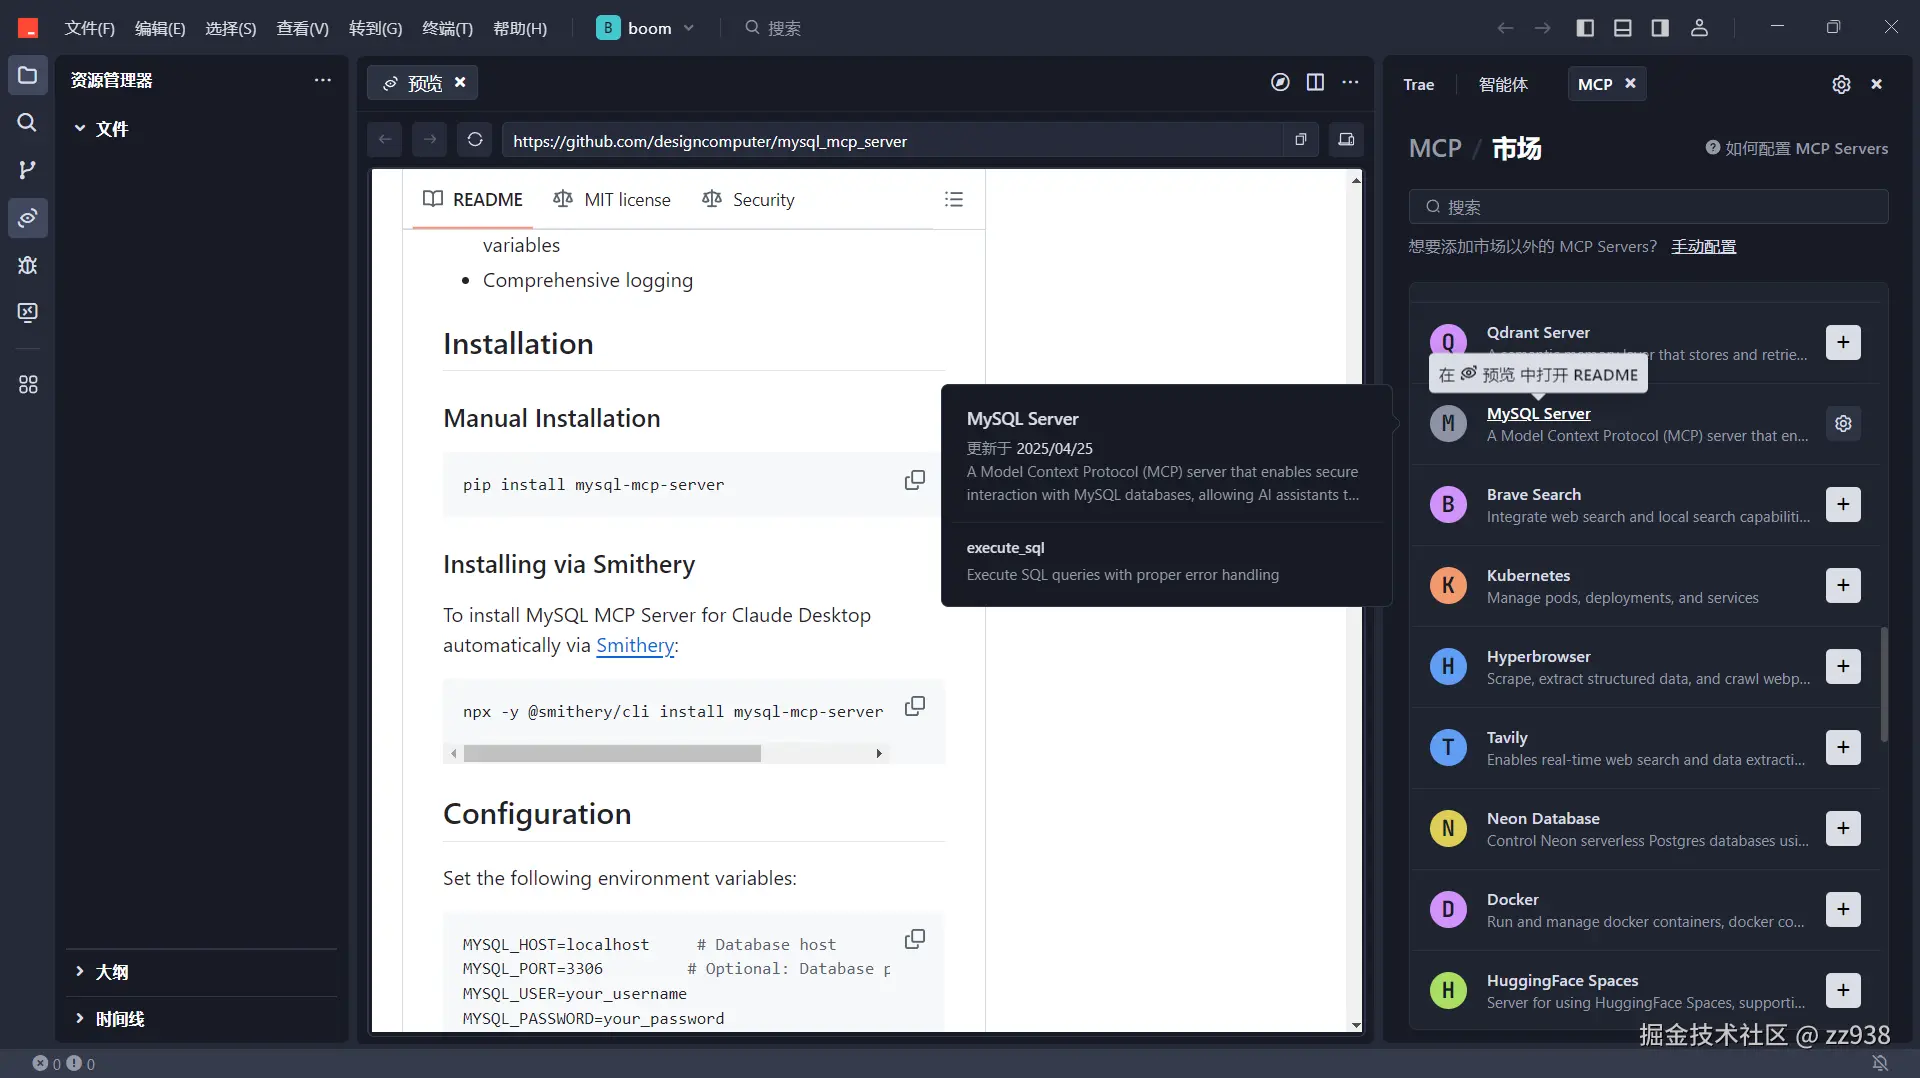Add the Neon Database MCP server
This screenshot has width=1920, height=1078.
pos(1843,829)
